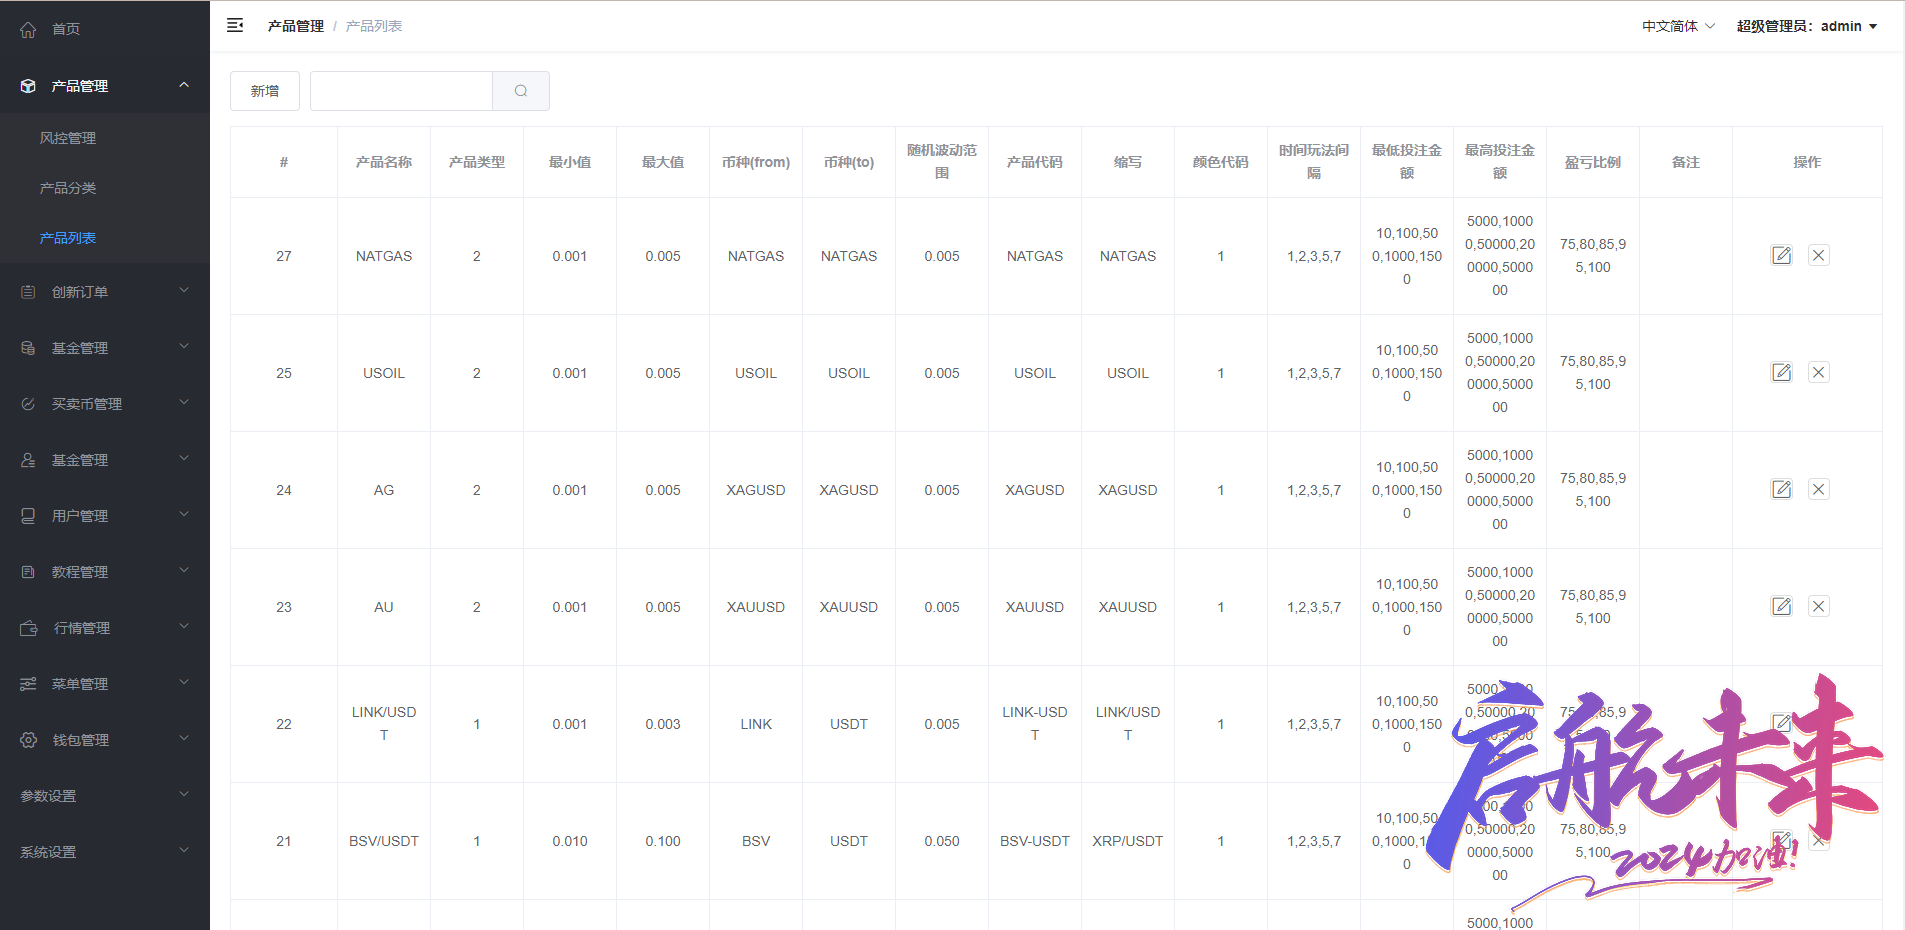Expand the 教程管理 menu chevron
This screenshot has height=930, width=1905.
coord(184,571)
